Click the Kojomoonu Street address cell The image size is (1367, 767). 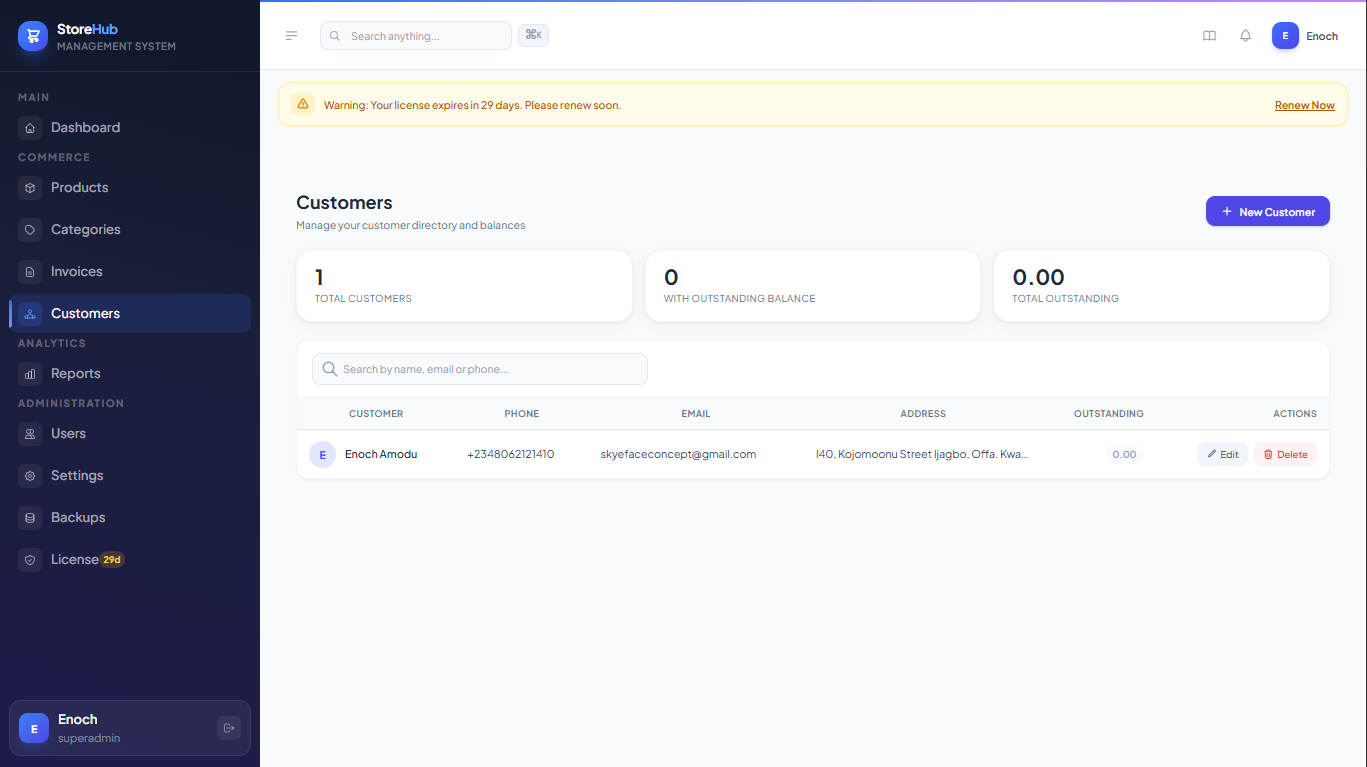[922, 454]
